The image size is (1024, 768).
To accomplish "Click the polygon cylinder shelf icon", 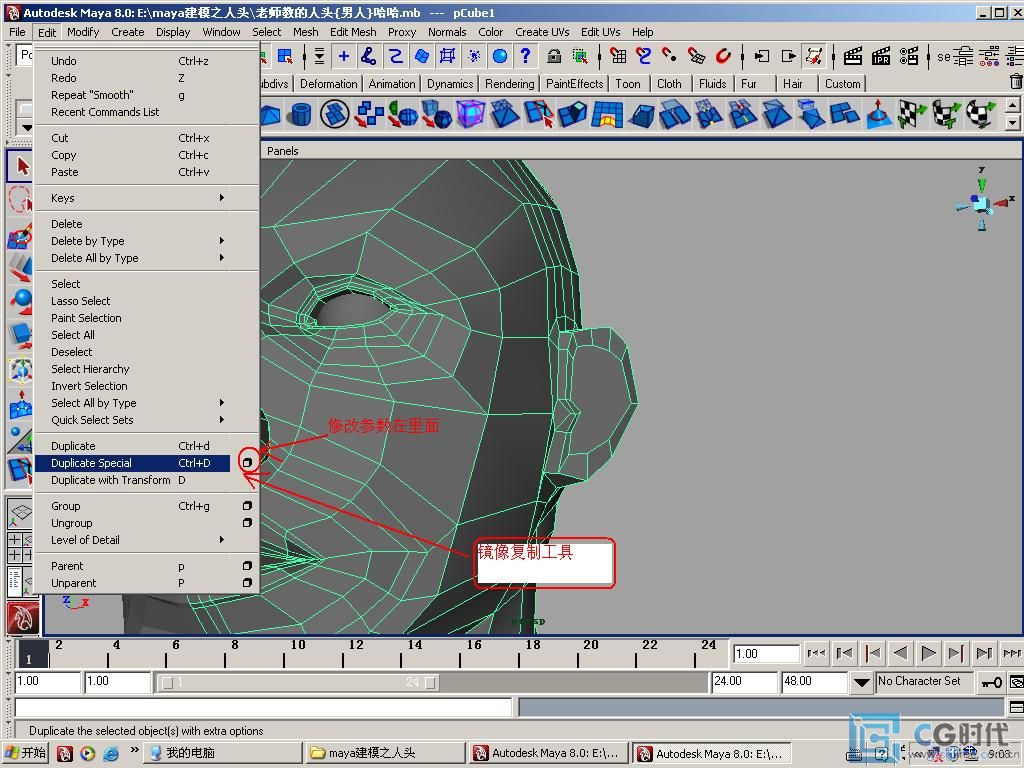I will click(x=301, y=114).
